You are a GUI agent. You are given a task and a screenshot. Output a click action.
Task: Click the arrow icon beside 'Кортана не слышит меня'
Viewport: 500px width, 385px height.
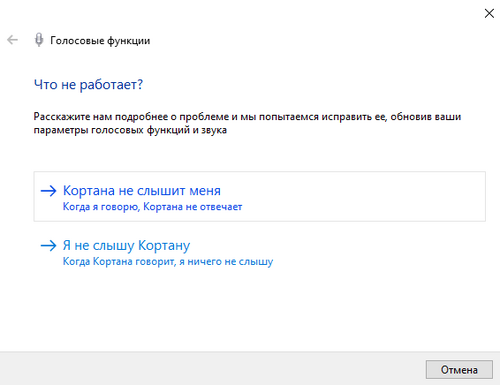pos(49,191)
